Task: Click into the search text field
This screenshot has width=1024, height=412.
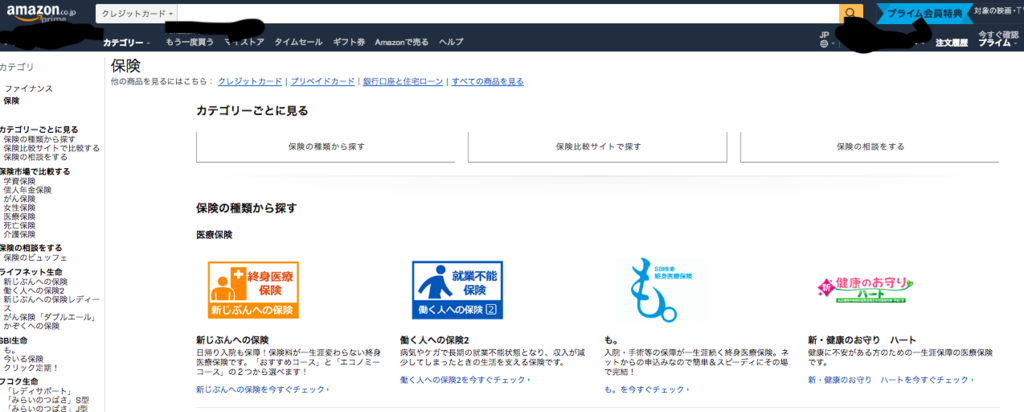Action: (x=509, y=13)
